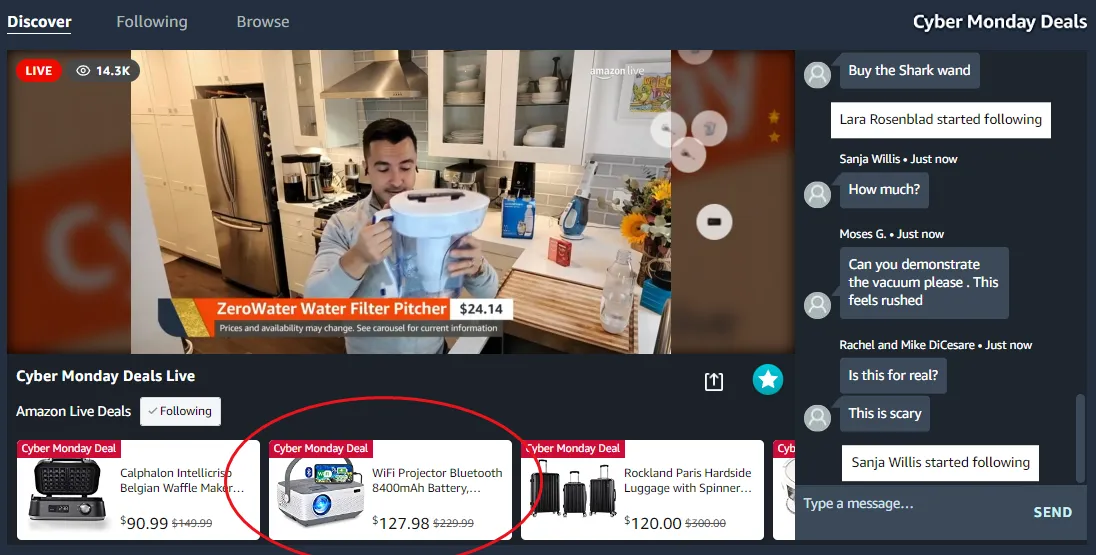Click the avatar beside 'Buy the Shark wand'
Image resolution: width=1096 pixels, height=555 pixels.
click(x=817, y=74)
